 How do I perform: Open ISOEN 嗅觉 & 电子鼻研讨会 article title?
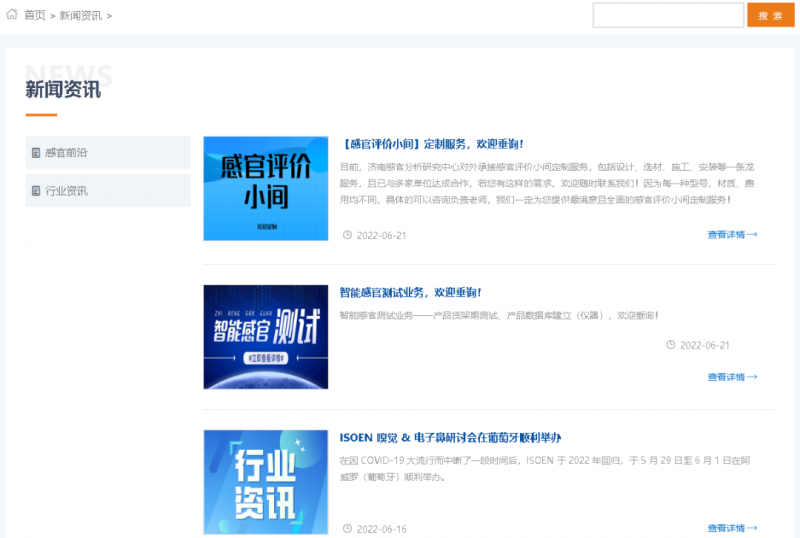tap(450, 438)
